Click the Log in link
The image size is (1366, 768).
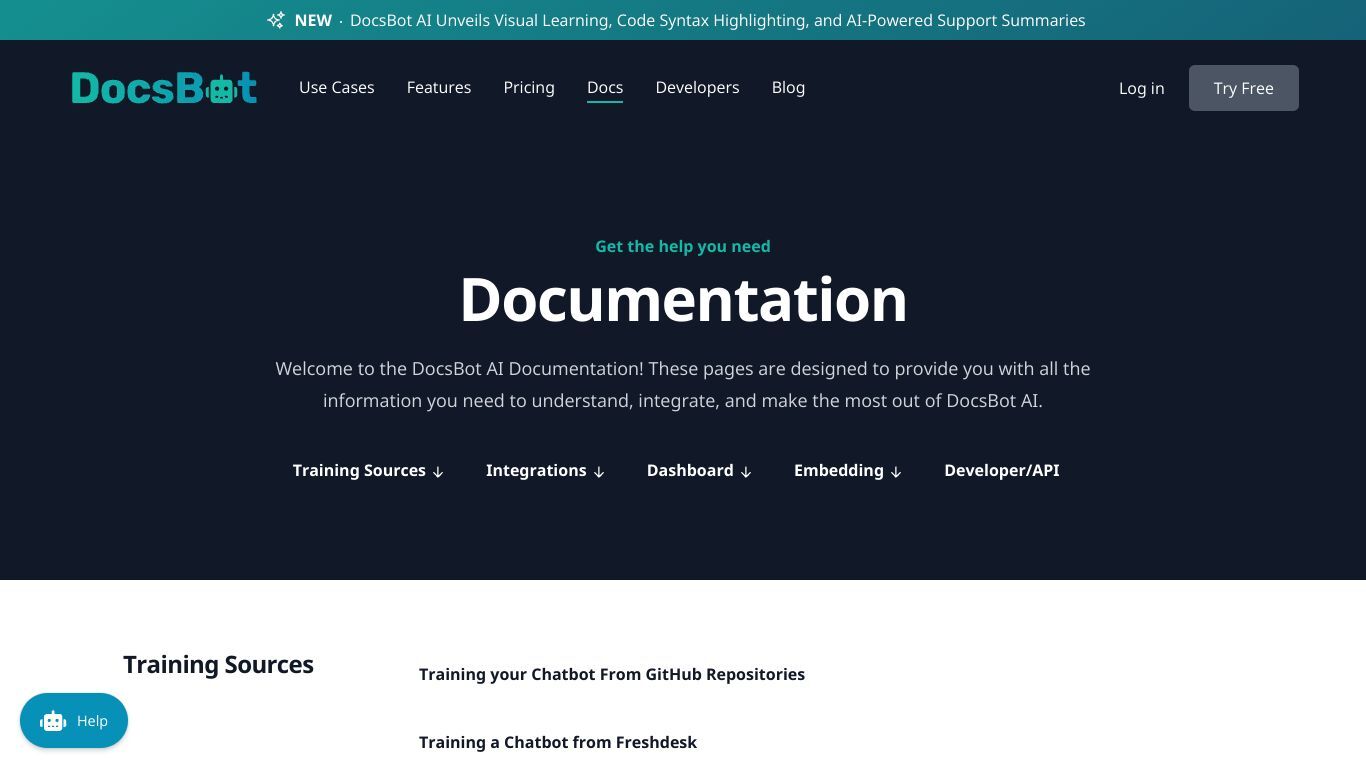1141,88
